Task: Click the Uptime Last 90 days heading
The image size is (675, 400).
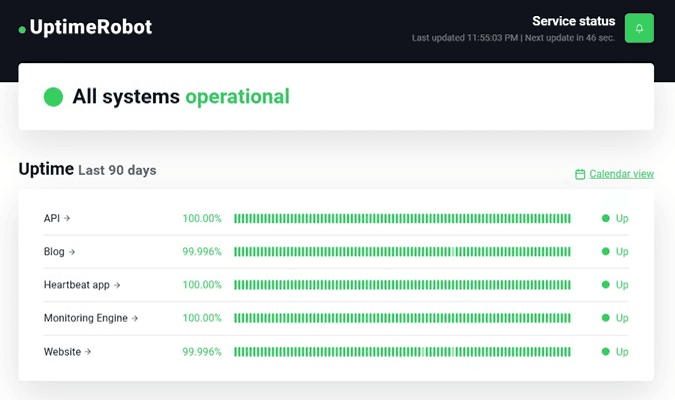Action: pos(87,169)
